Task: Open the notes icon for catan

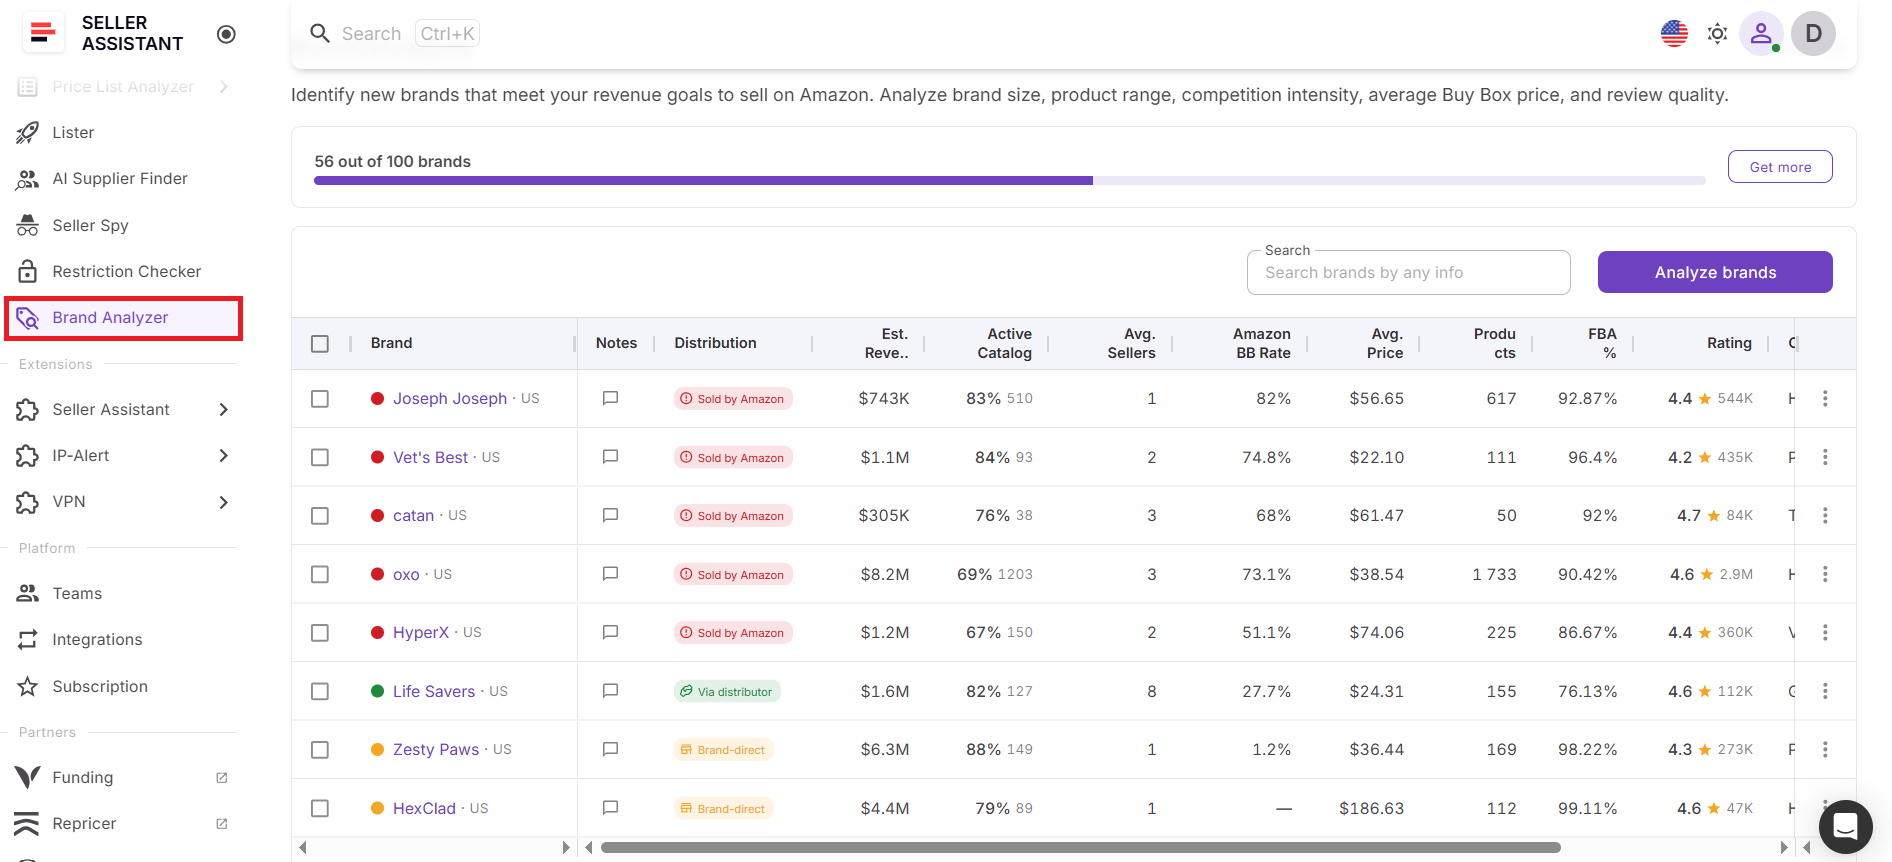Action: click(610, 515)
